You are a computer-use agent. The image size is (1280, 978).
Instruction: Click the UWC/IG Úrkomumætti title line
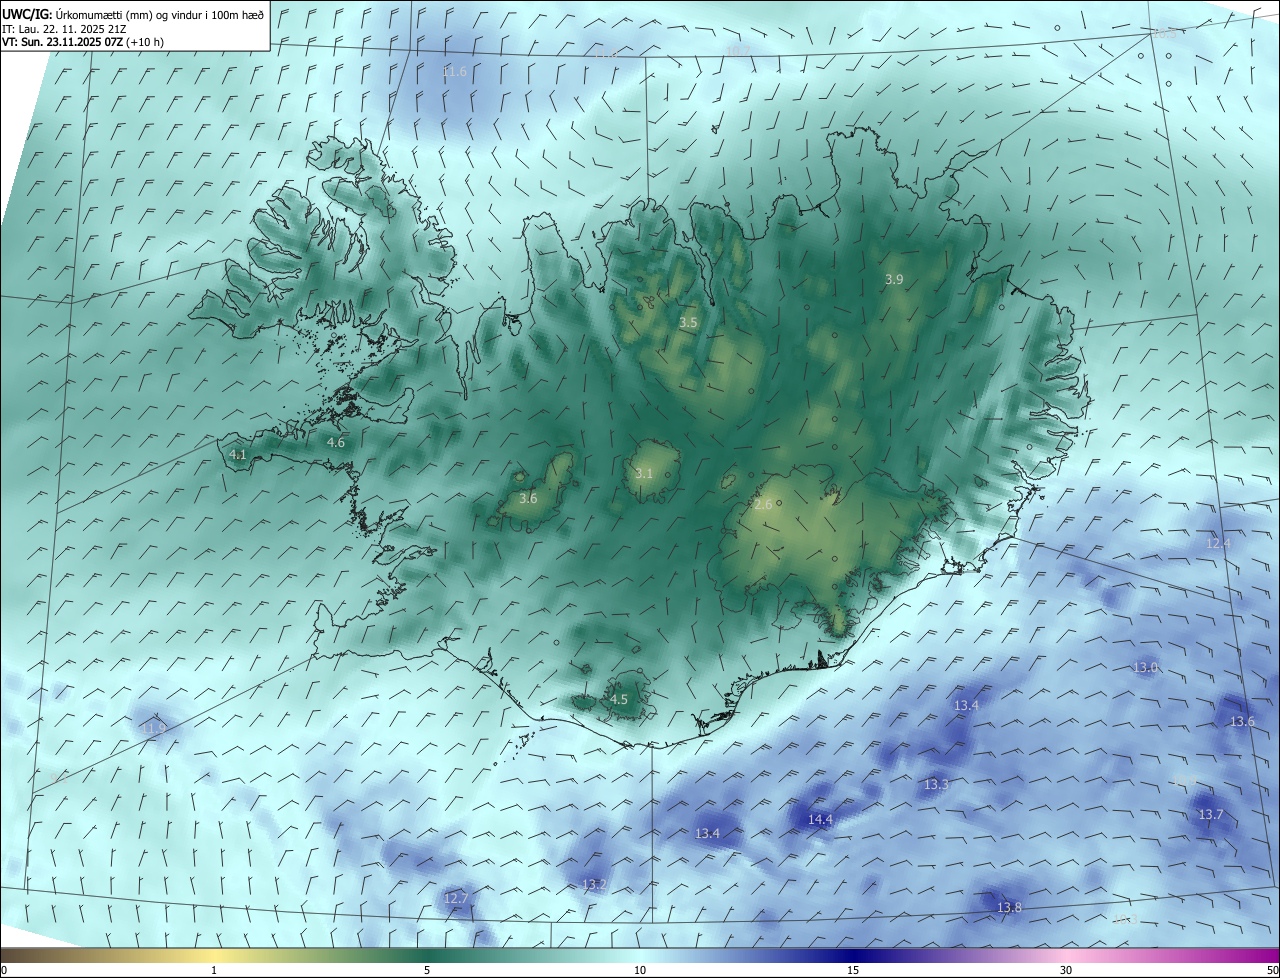pos(133,15)
